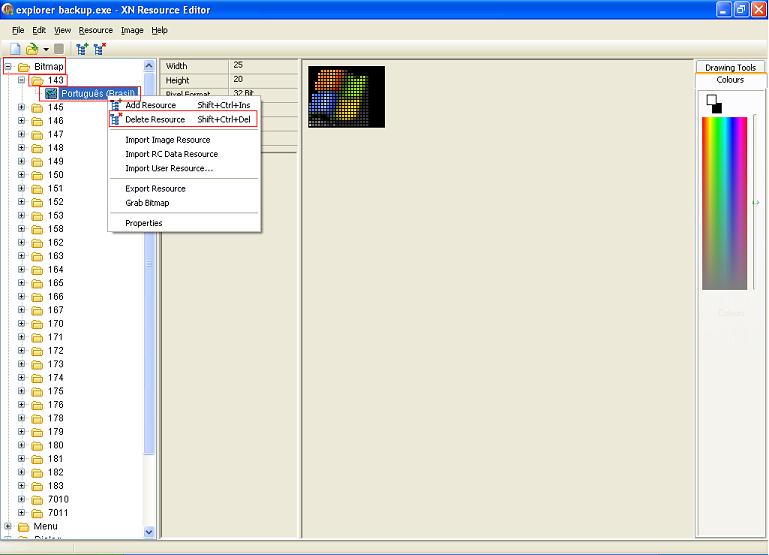
Task: Click the Delete Resource toolbar icon
Action: tap(100, 49)
